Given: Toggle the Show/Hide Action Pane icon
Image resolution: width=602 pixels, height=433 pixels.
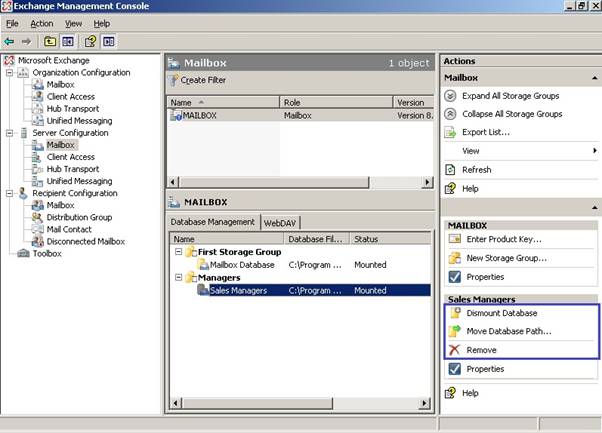Looking at the screenshot, I should pyautogui.click(x=109, y=41).
